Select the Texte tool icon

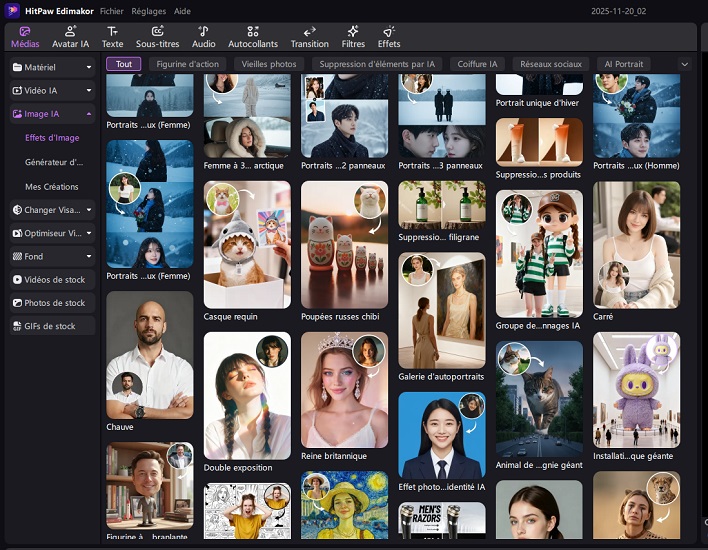click(x=112, y=37)
